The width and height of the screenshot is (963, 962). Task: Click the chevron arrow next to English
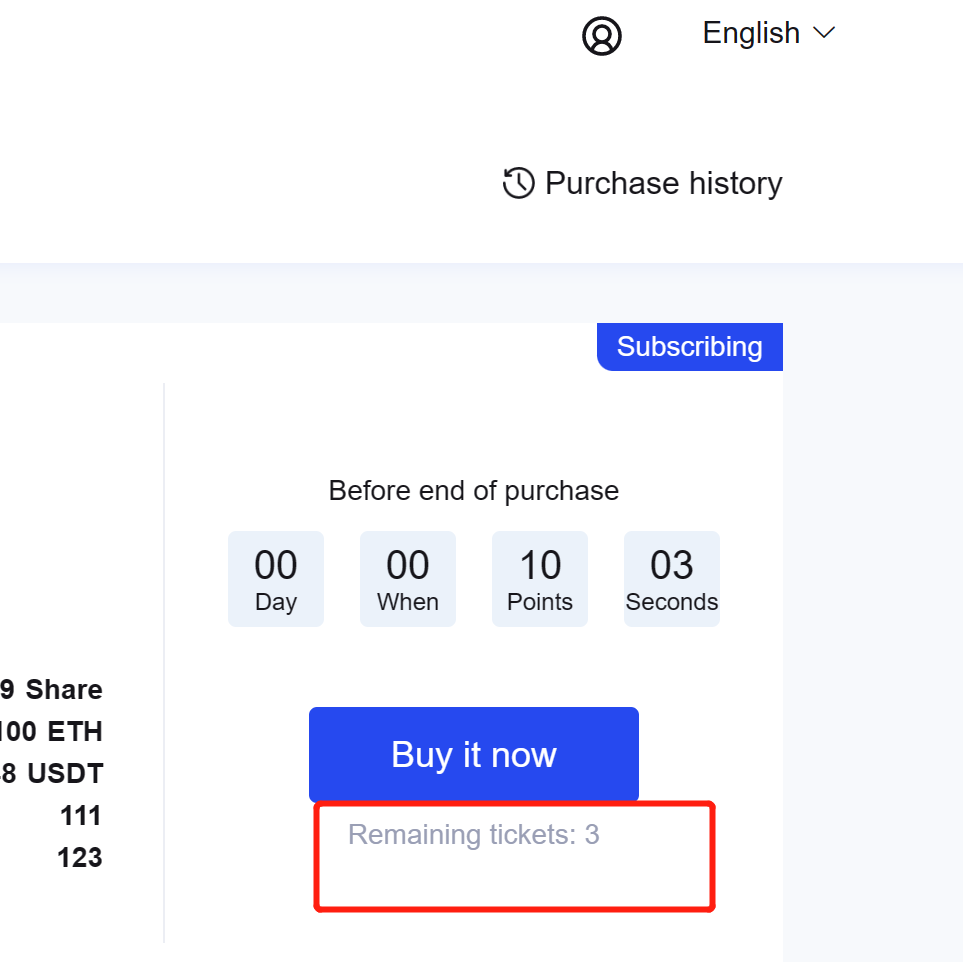pyautogui.click(x=824, y=33)
